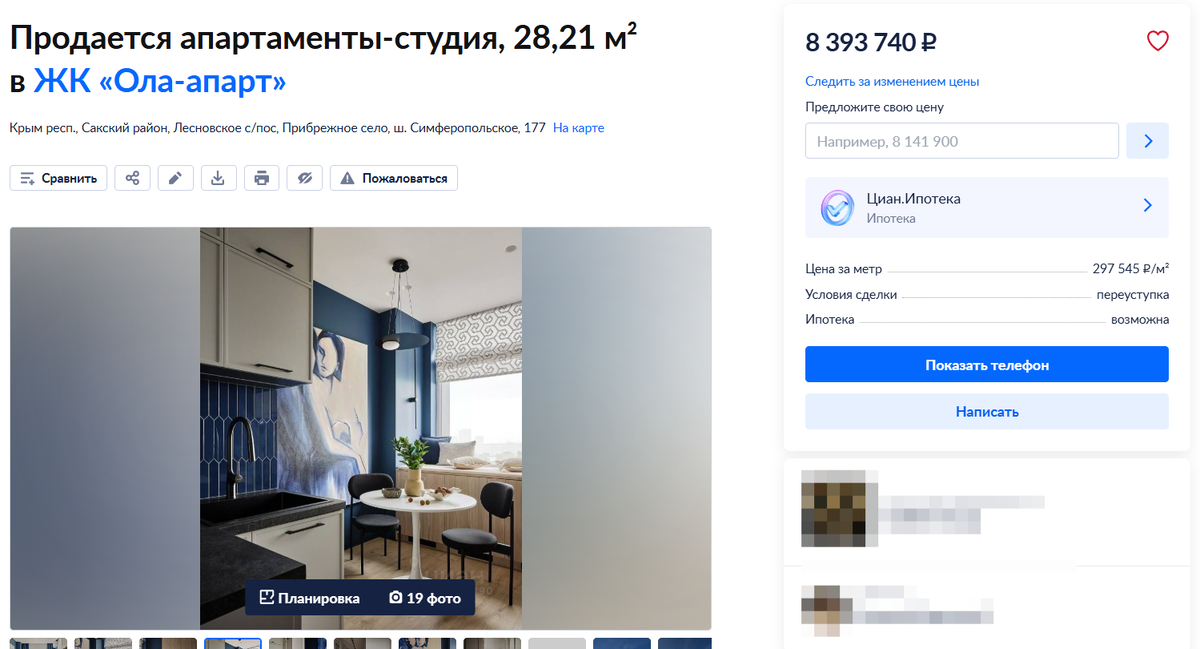Screen dimensions: 1200x649
Task: Click the share icon button
Action: 132,178
